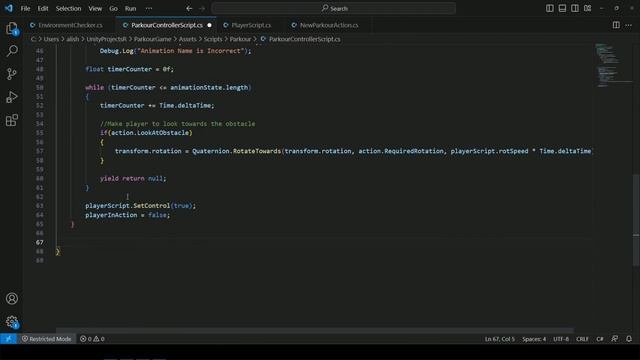
Task: Click 'if(action.LookAtObstacle)' code line
Action: pos(146,133)
